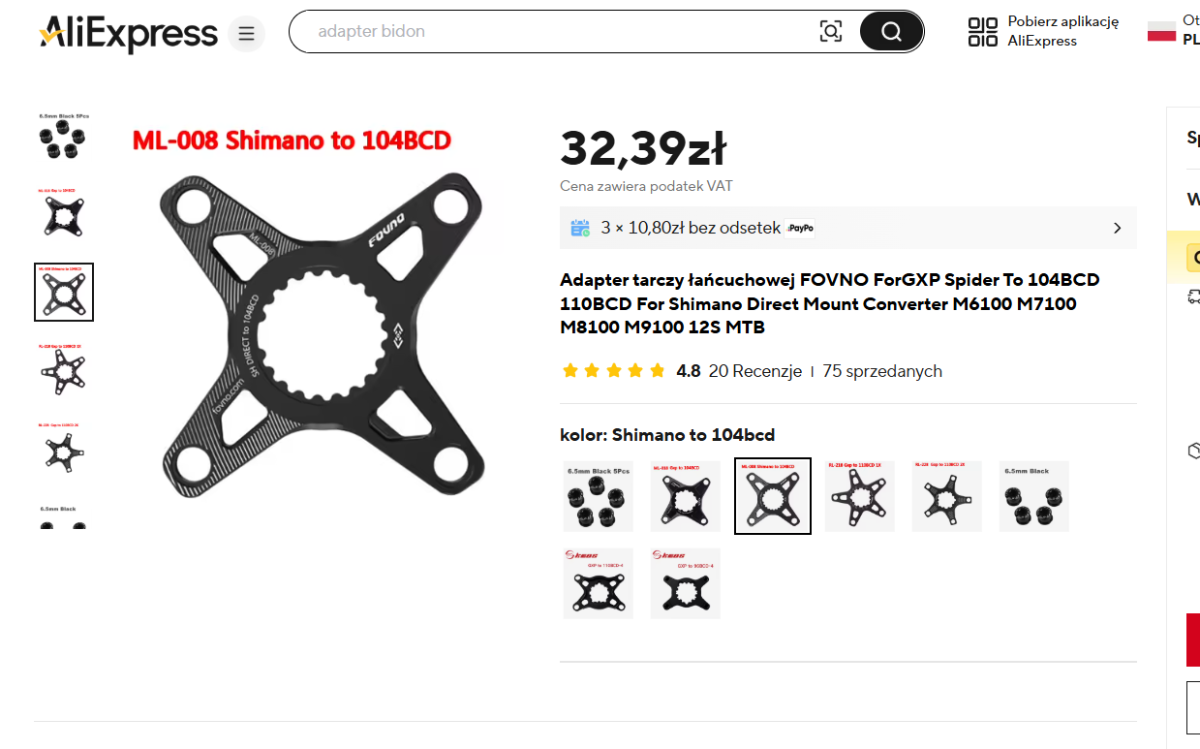Viewport: 1200px width, 749px height.
Task: Choose the 8.5mm Black bolts variant
Action: click(x=1034, y=496)
